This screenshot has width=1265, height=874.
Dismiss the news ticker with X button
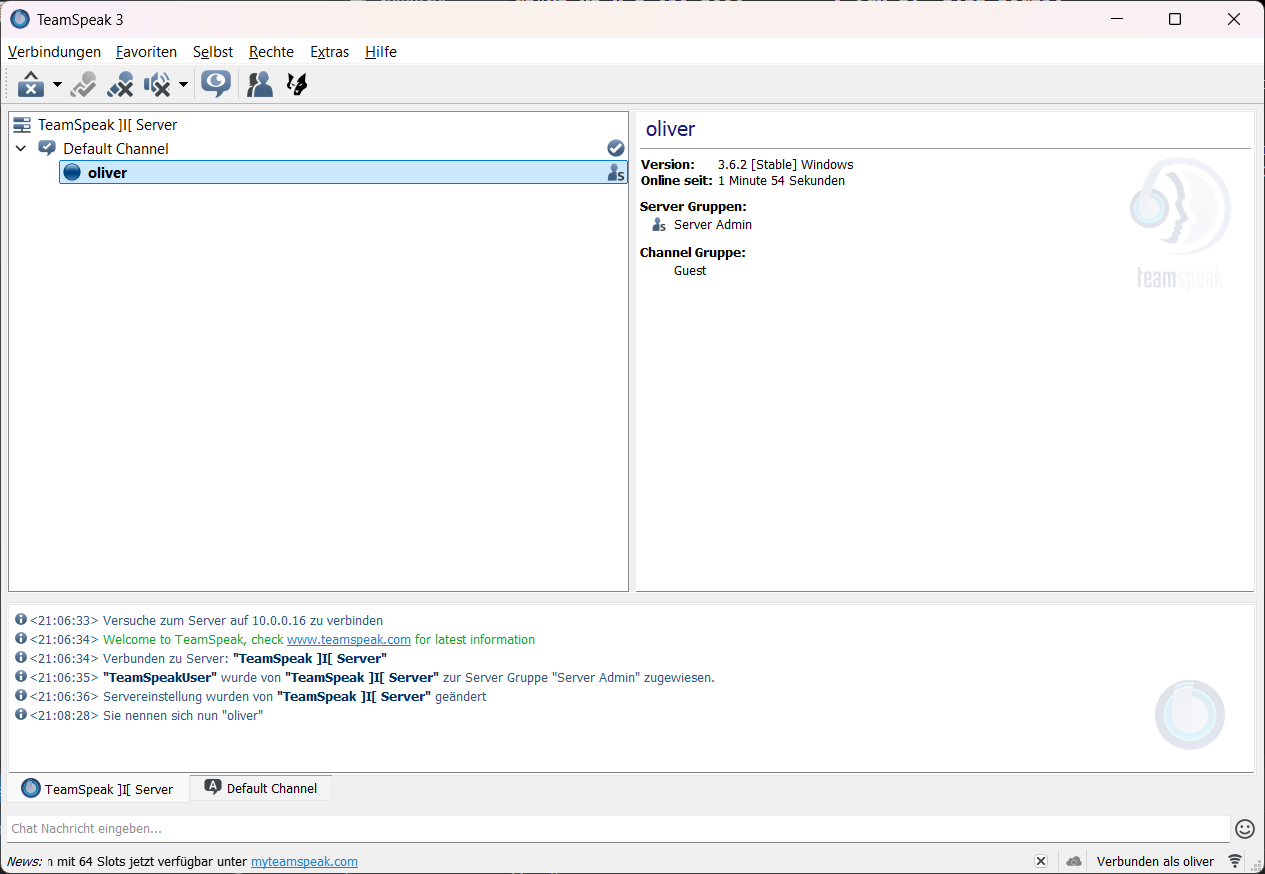1041,861
